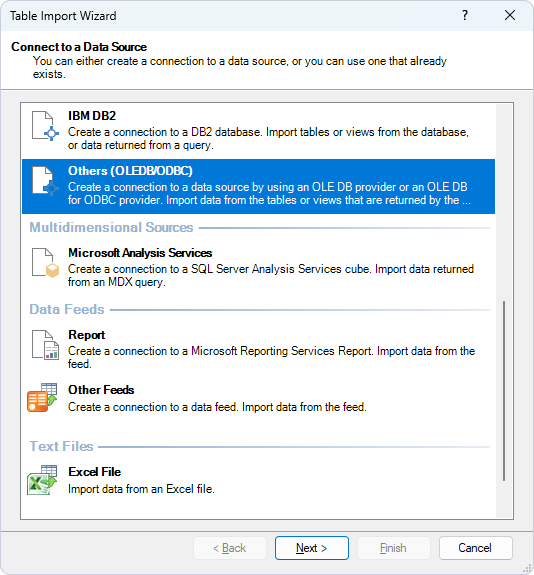Click the Table Import Wizard title bar text

pyautogui.click(x=63, y=16)
